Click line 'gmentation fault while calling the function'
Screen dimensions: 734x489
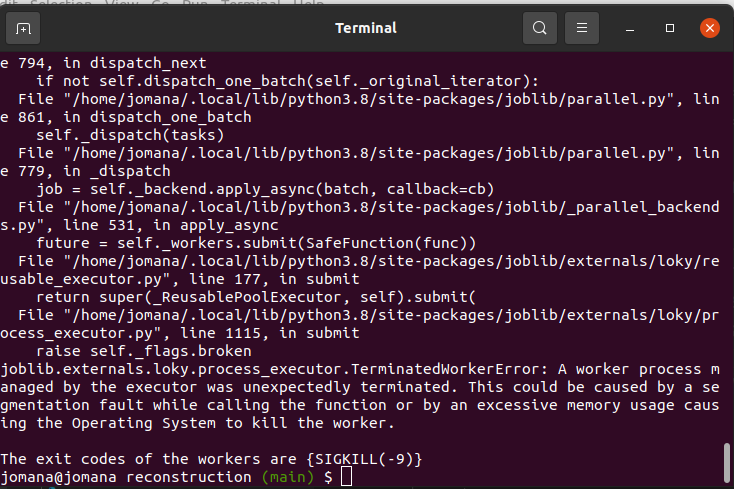coord(360,405)
